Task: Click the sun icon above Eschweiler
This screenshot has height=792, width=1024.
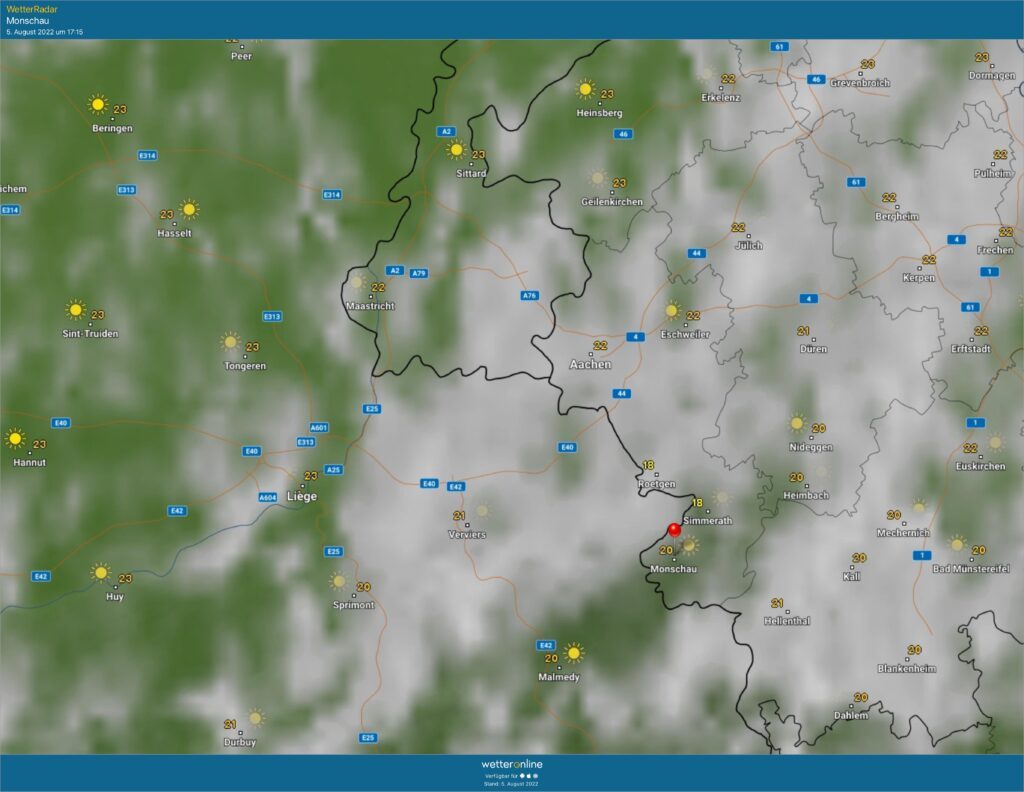Action: click(x=672, y=310)
